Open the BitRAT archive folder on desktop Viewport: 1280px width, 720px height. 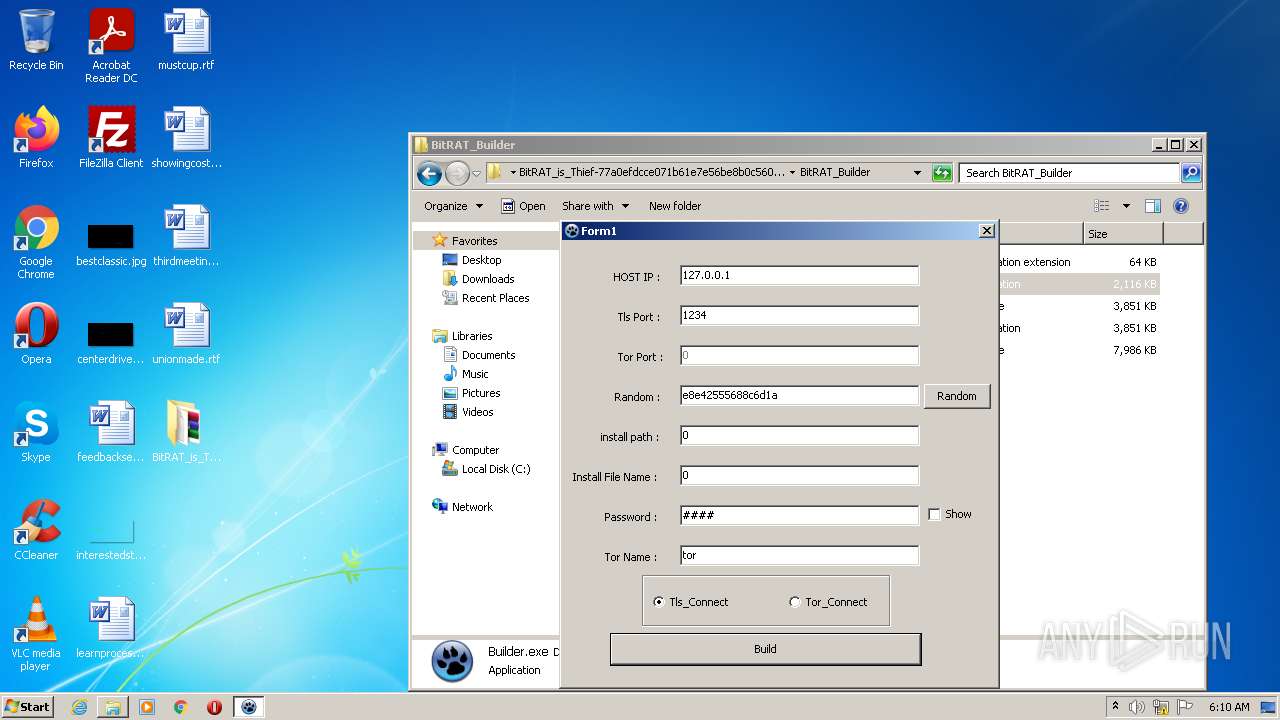(186, 432)
